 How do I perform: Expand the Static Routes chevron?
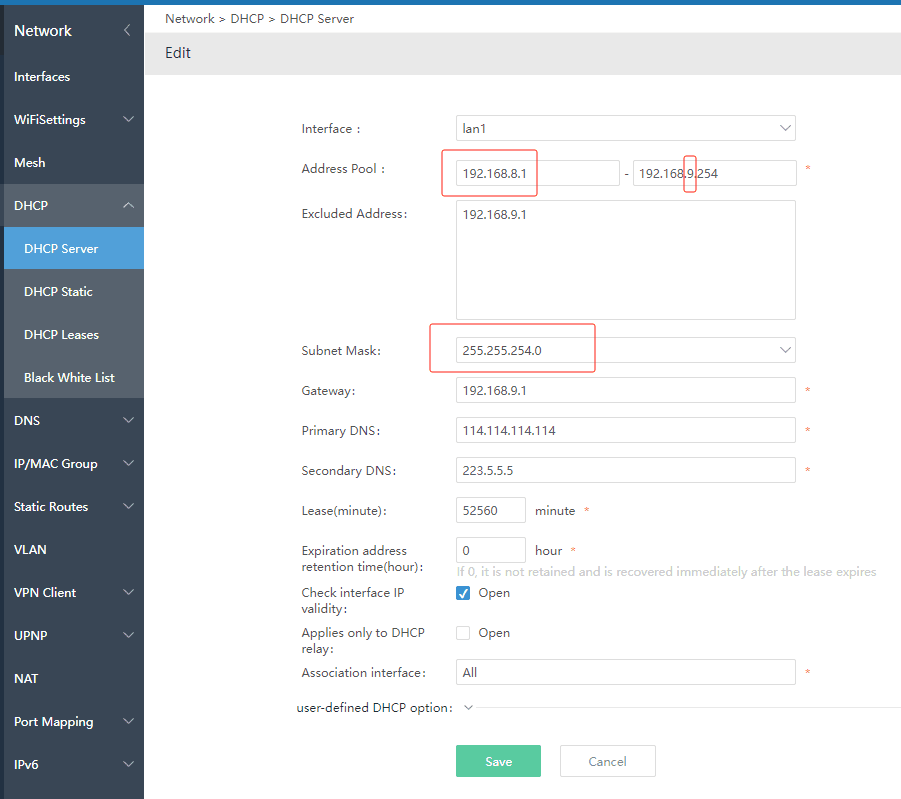(x=129, y=506)
